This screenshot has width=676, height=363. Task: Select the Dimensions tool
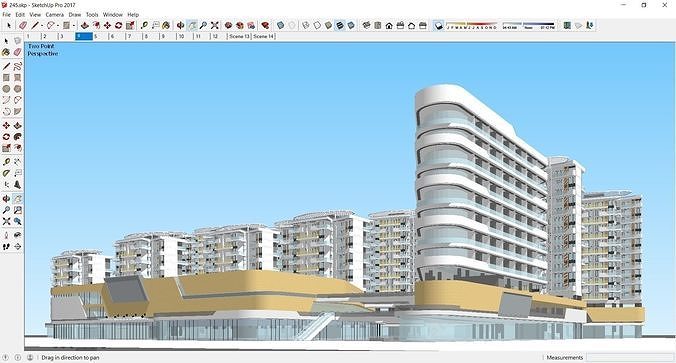pos(17,162)
